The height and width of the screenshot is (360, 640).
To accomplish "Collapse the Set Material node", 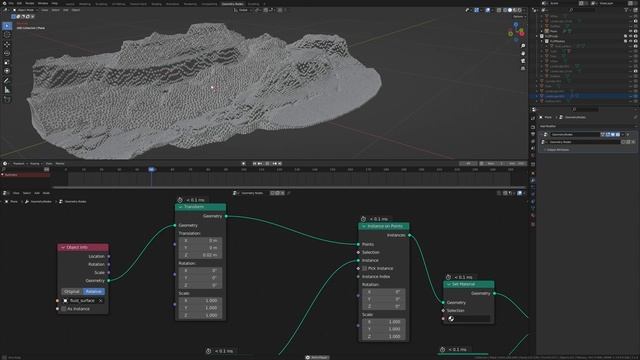I will coord(449,284).
